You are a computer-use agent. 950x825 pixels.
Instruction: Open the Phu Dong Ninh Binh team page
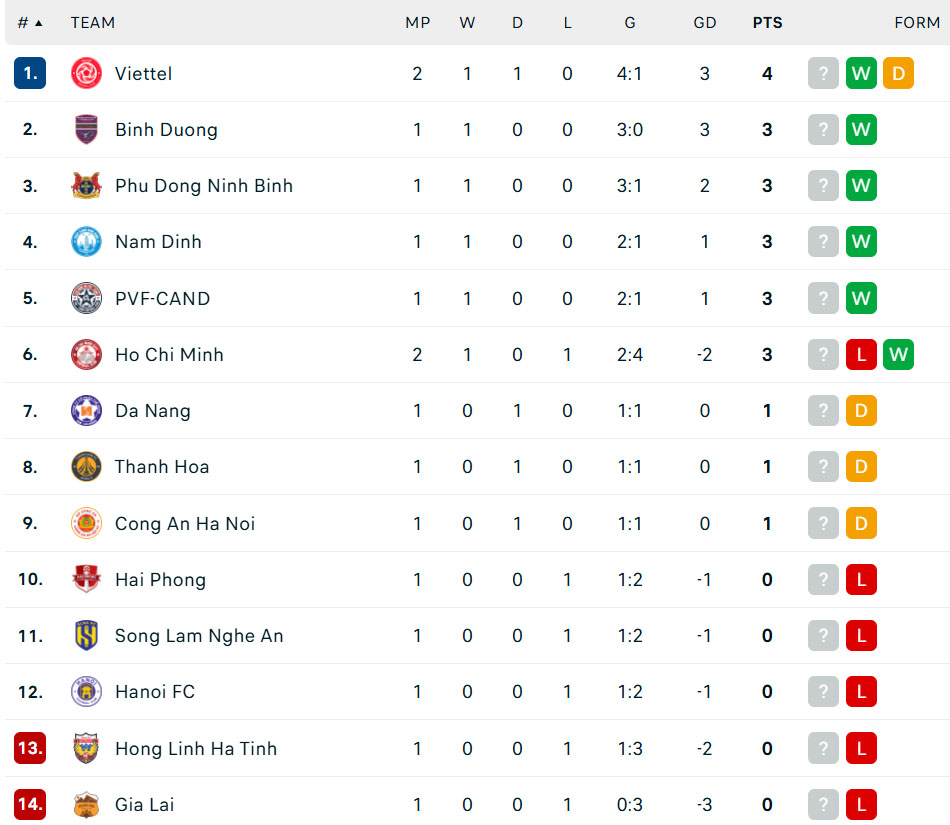point(204,186)
